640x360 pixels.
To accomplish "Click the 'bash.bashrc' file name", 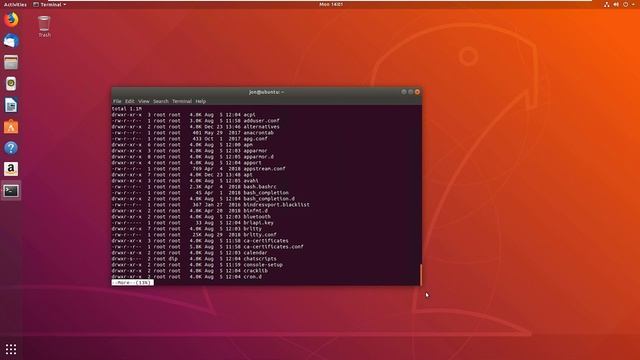I will click(260, 187).
